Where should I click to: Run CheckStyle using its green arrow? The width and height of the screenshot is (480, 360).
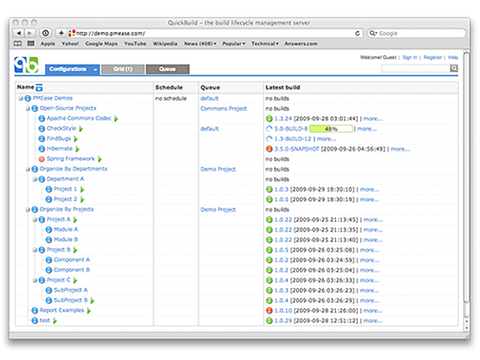pos(81,129)
